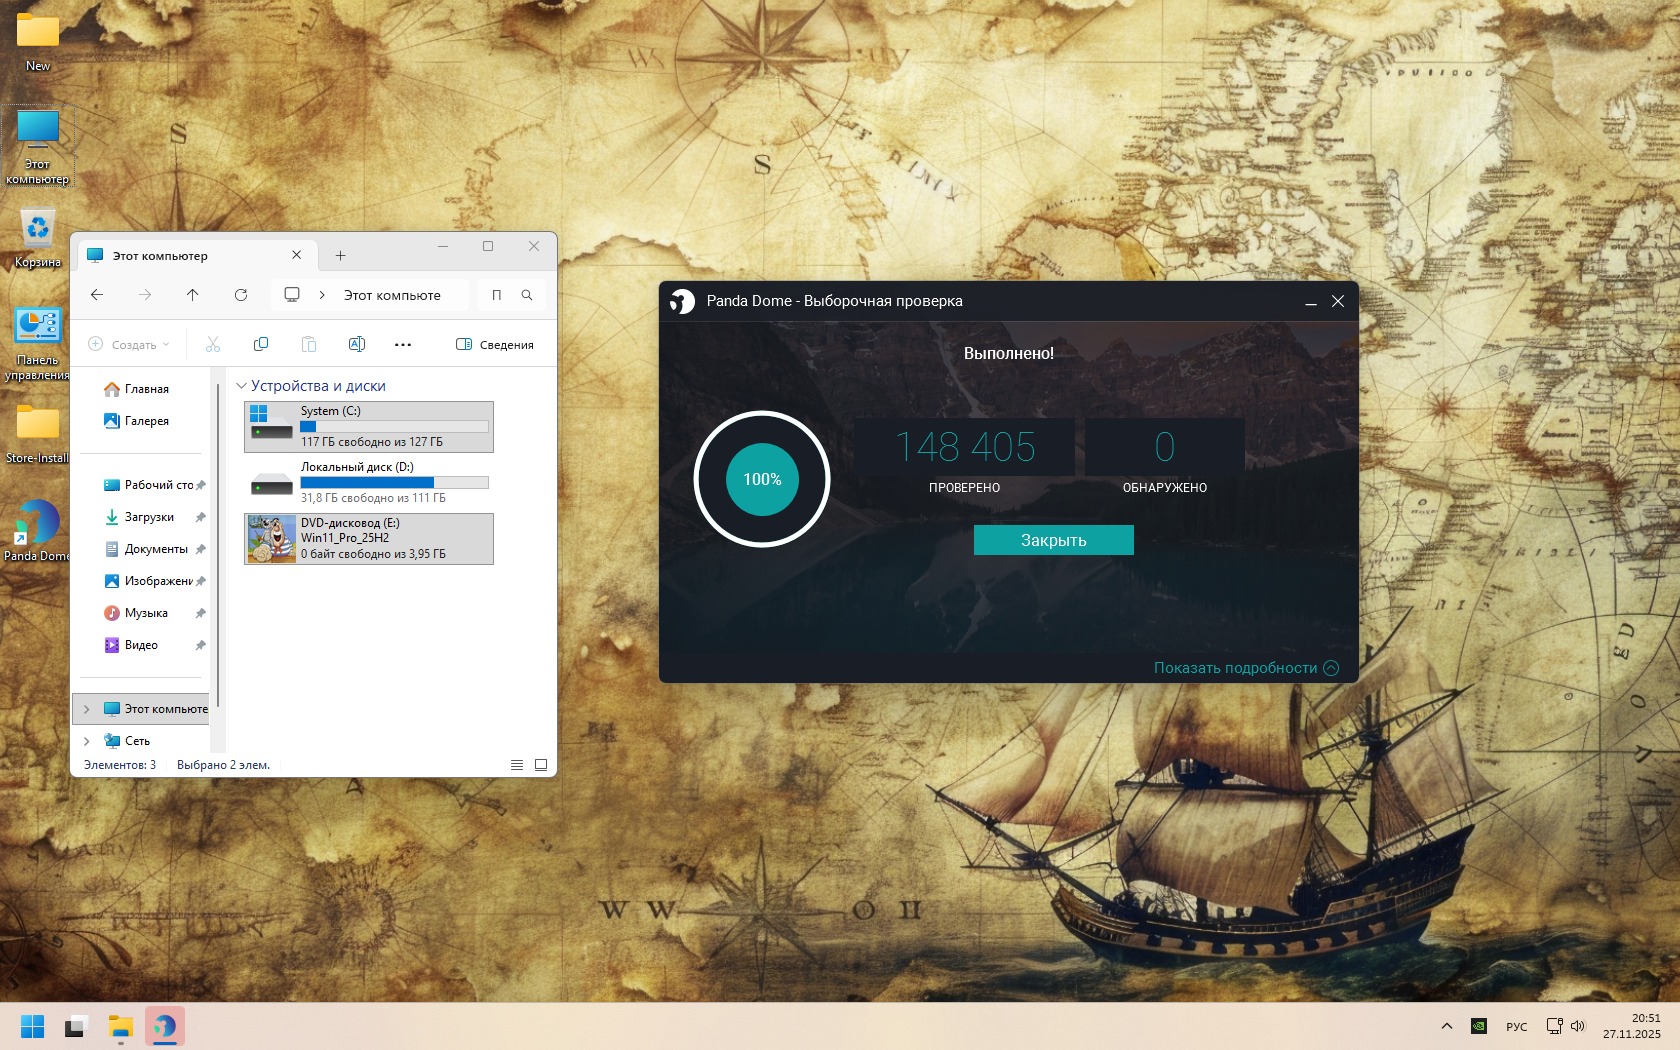This screenshot has height=1050, width=1680.
Task: Unpin Загрузки using its pin icon
Action: click(x=201, y=517)
